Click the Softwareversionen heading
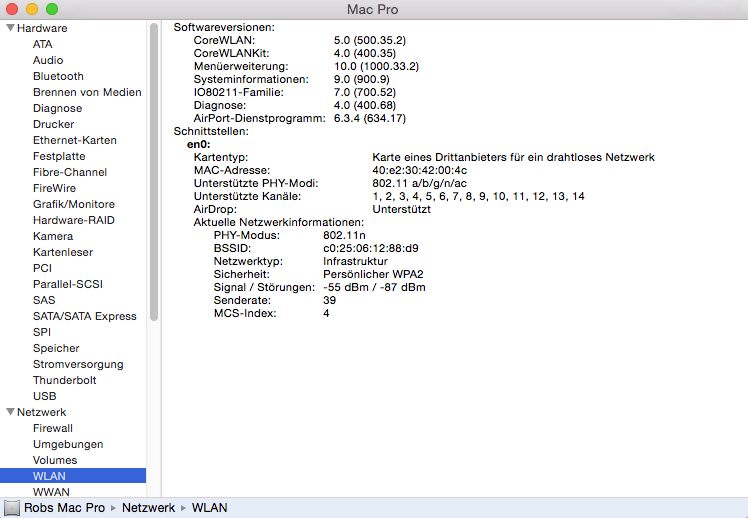The height and width of the screenshot is (518, 748). click(224, 27)
